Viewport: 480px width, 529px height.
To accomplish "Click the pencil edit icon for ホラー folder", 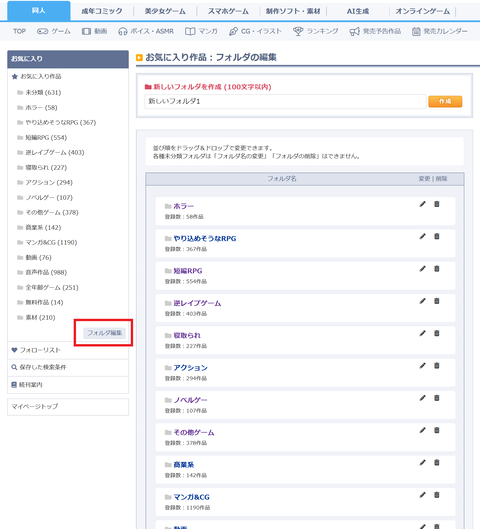I will pyautogui.click(x=422, y=204).
